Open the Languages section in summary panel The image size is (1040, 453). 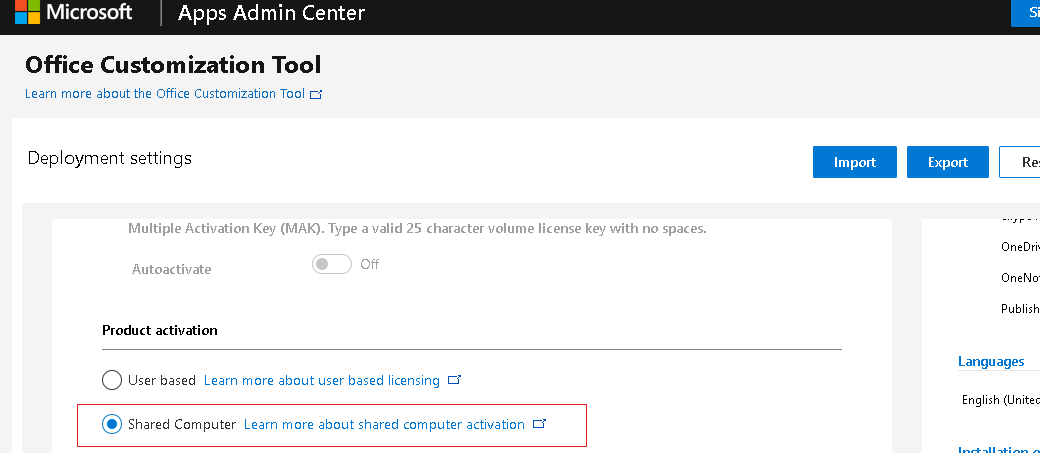[991, 361]
